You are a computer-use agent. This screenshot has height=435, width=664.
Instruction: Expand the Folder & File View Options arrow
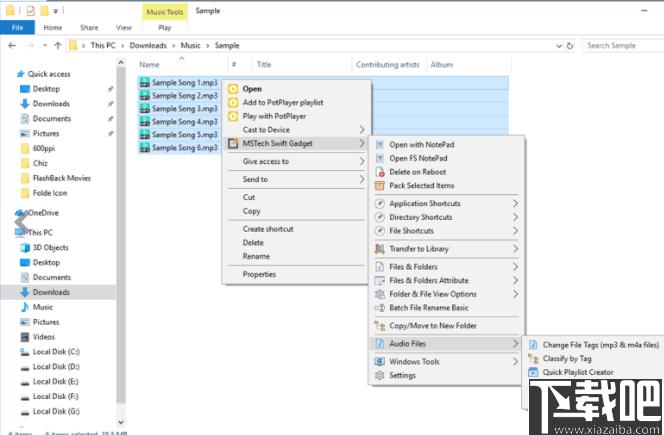click(516, 294)
